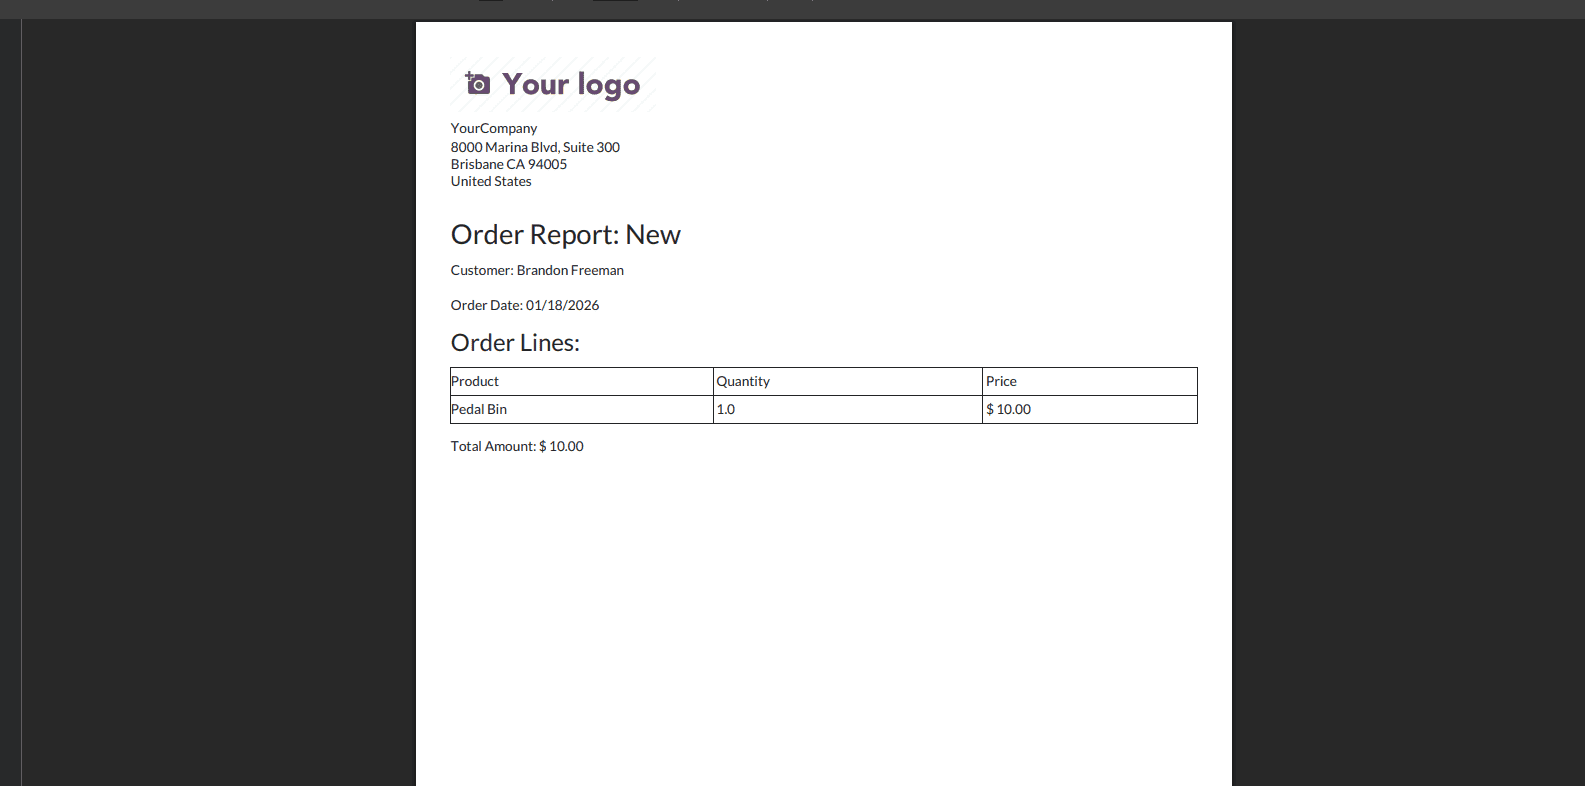Click the YourCompany name text
The height and width of the screenshot is (786, 1585).
pos(494,128)
